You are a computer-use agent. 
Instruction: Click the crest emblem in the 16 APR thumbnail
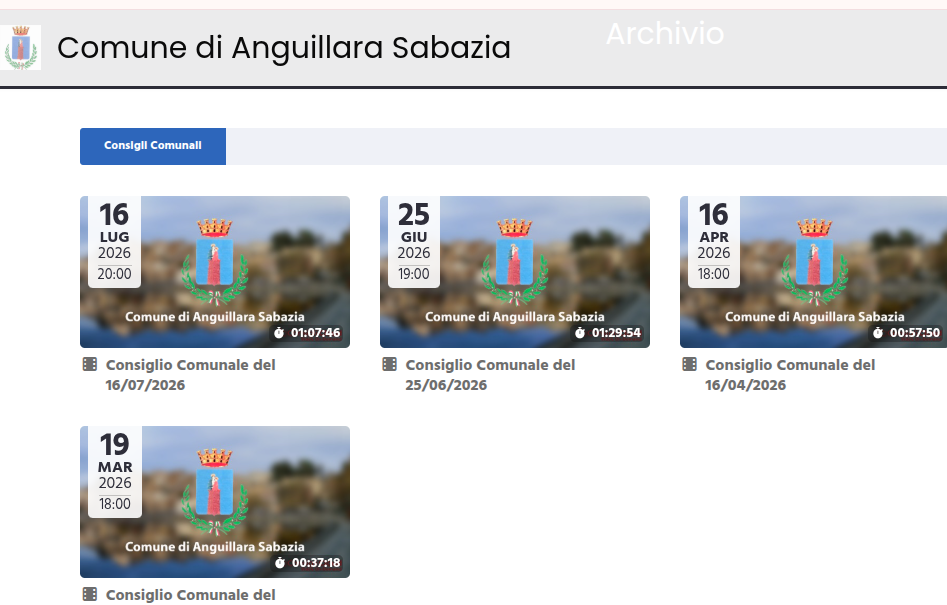pos(814,261)
